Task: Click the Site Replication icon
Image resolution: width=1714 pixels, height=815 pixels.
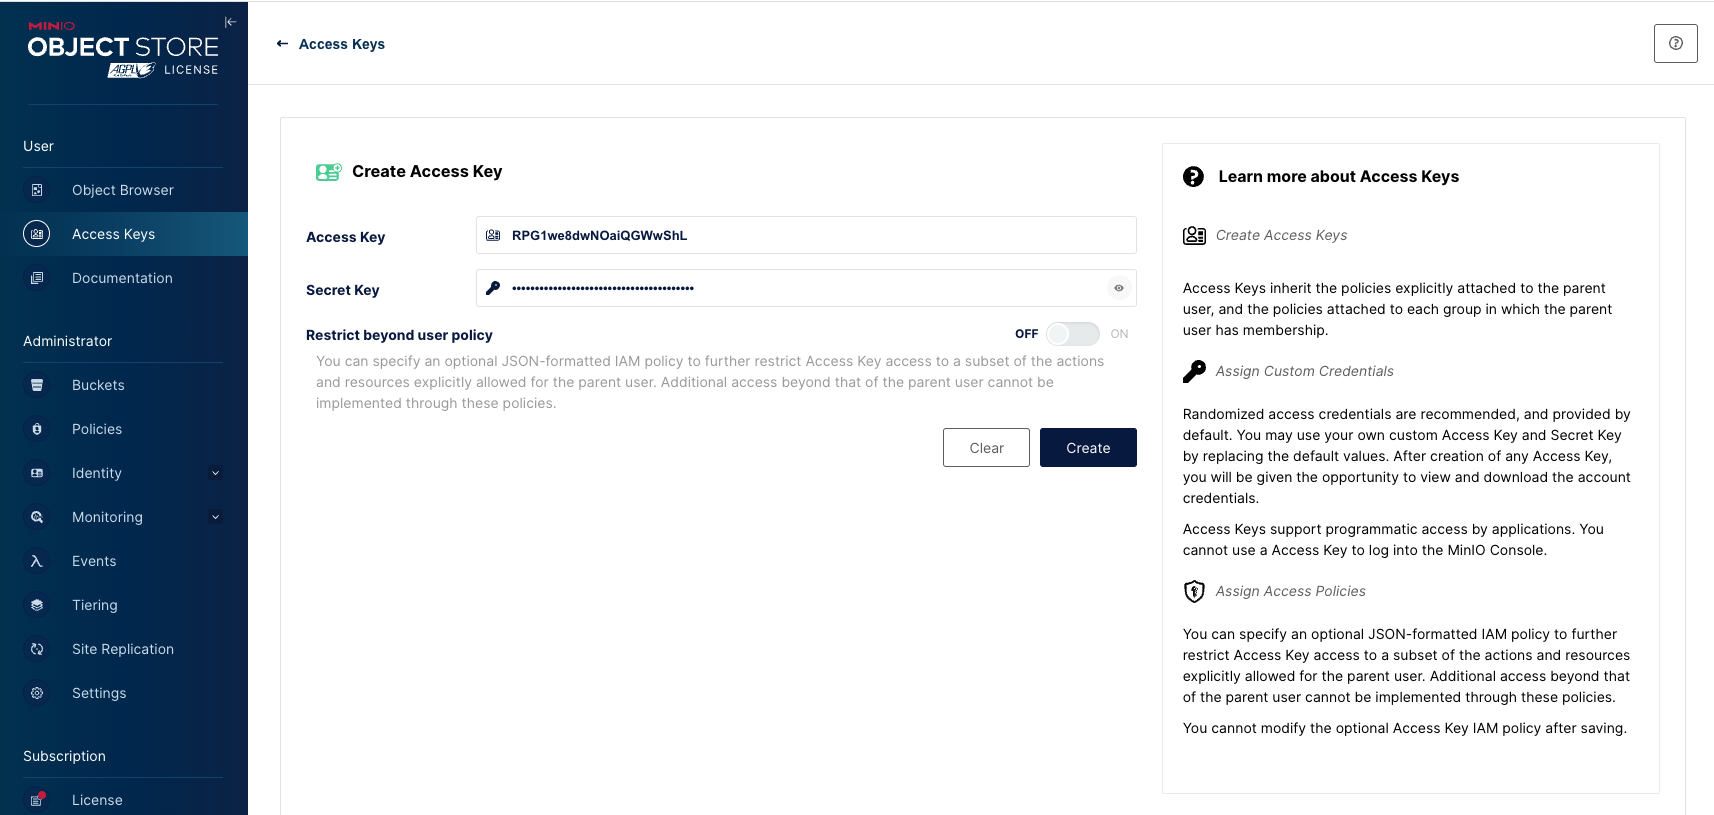Action: (37, 649)
